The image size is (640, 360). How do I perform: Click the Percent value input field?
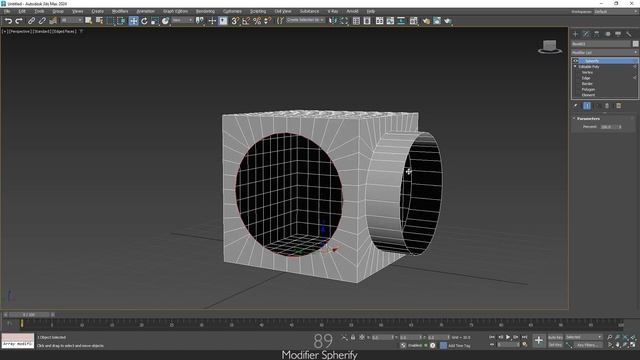[608, 127]
